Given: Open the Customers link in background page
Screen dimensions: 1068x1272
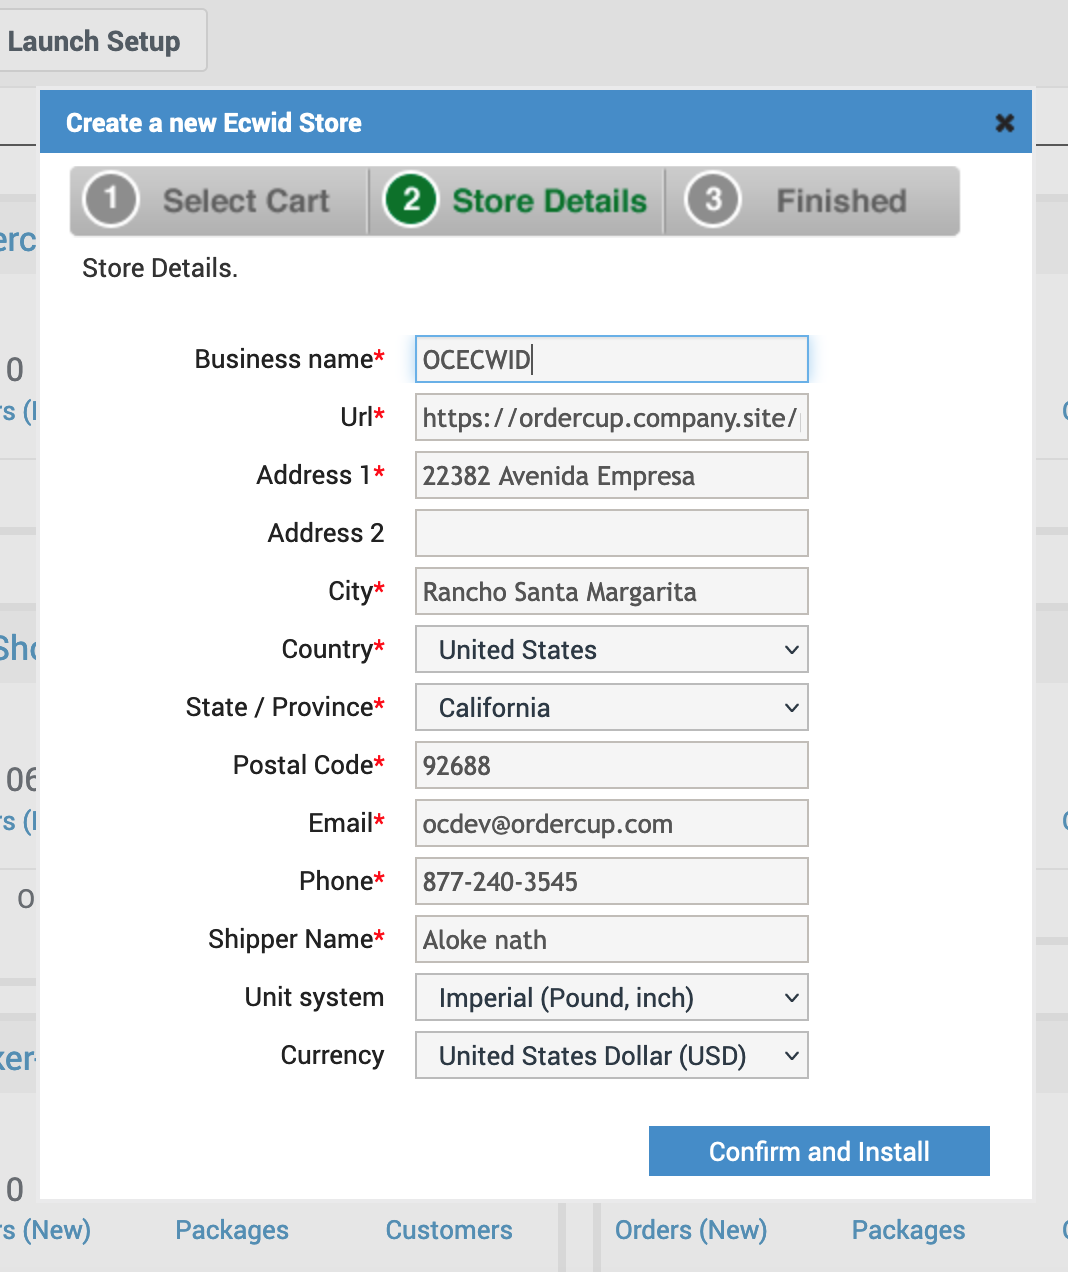Looking at the screenshot, I should point(449,1230).
